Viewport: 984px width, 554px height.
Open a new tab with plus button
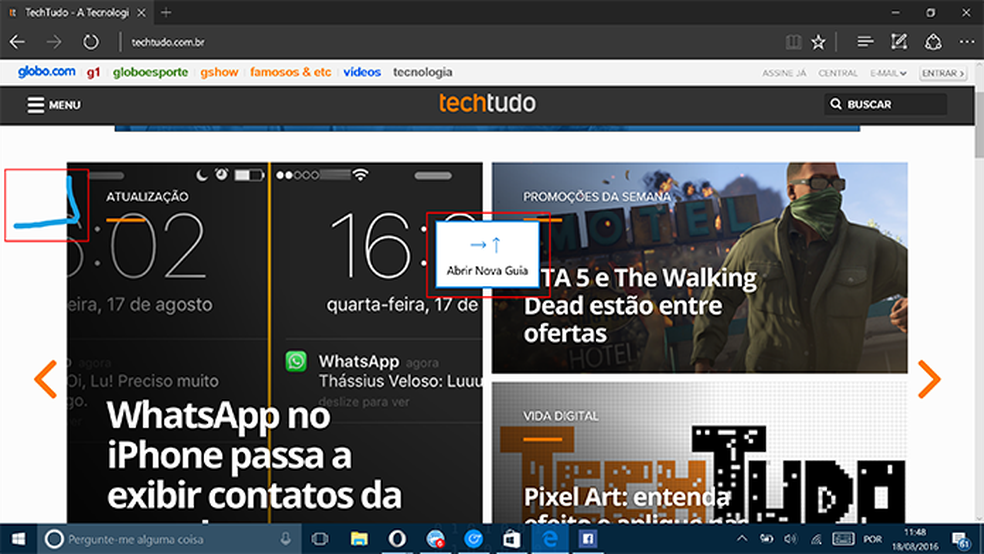coord(166,12)
